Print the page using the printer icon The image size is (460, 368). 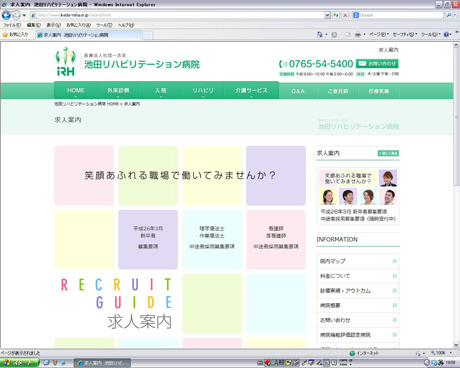[x=358, y=34]
